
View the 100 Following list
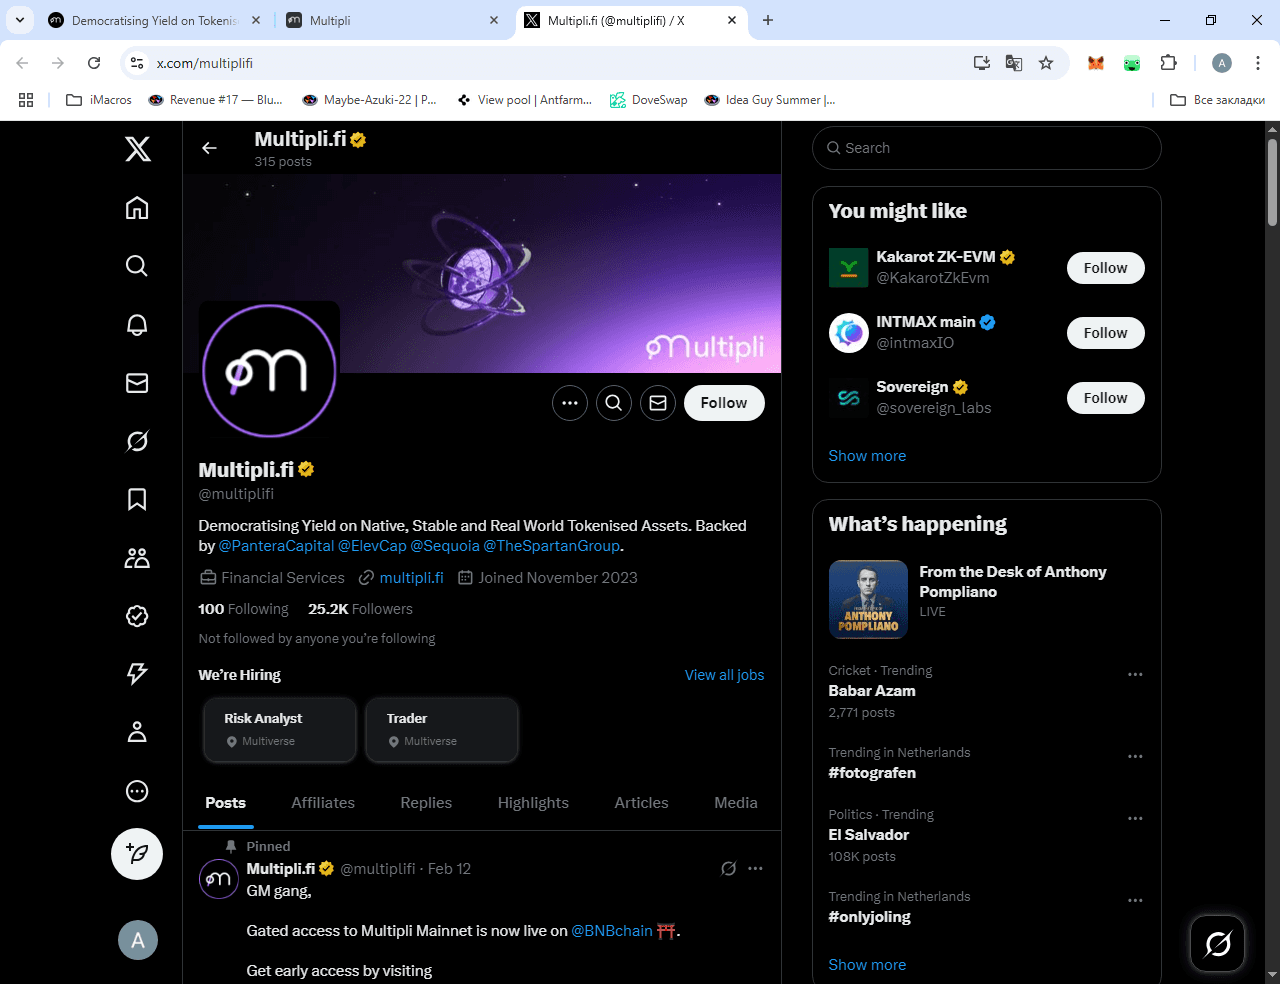[x=243, y=609]
